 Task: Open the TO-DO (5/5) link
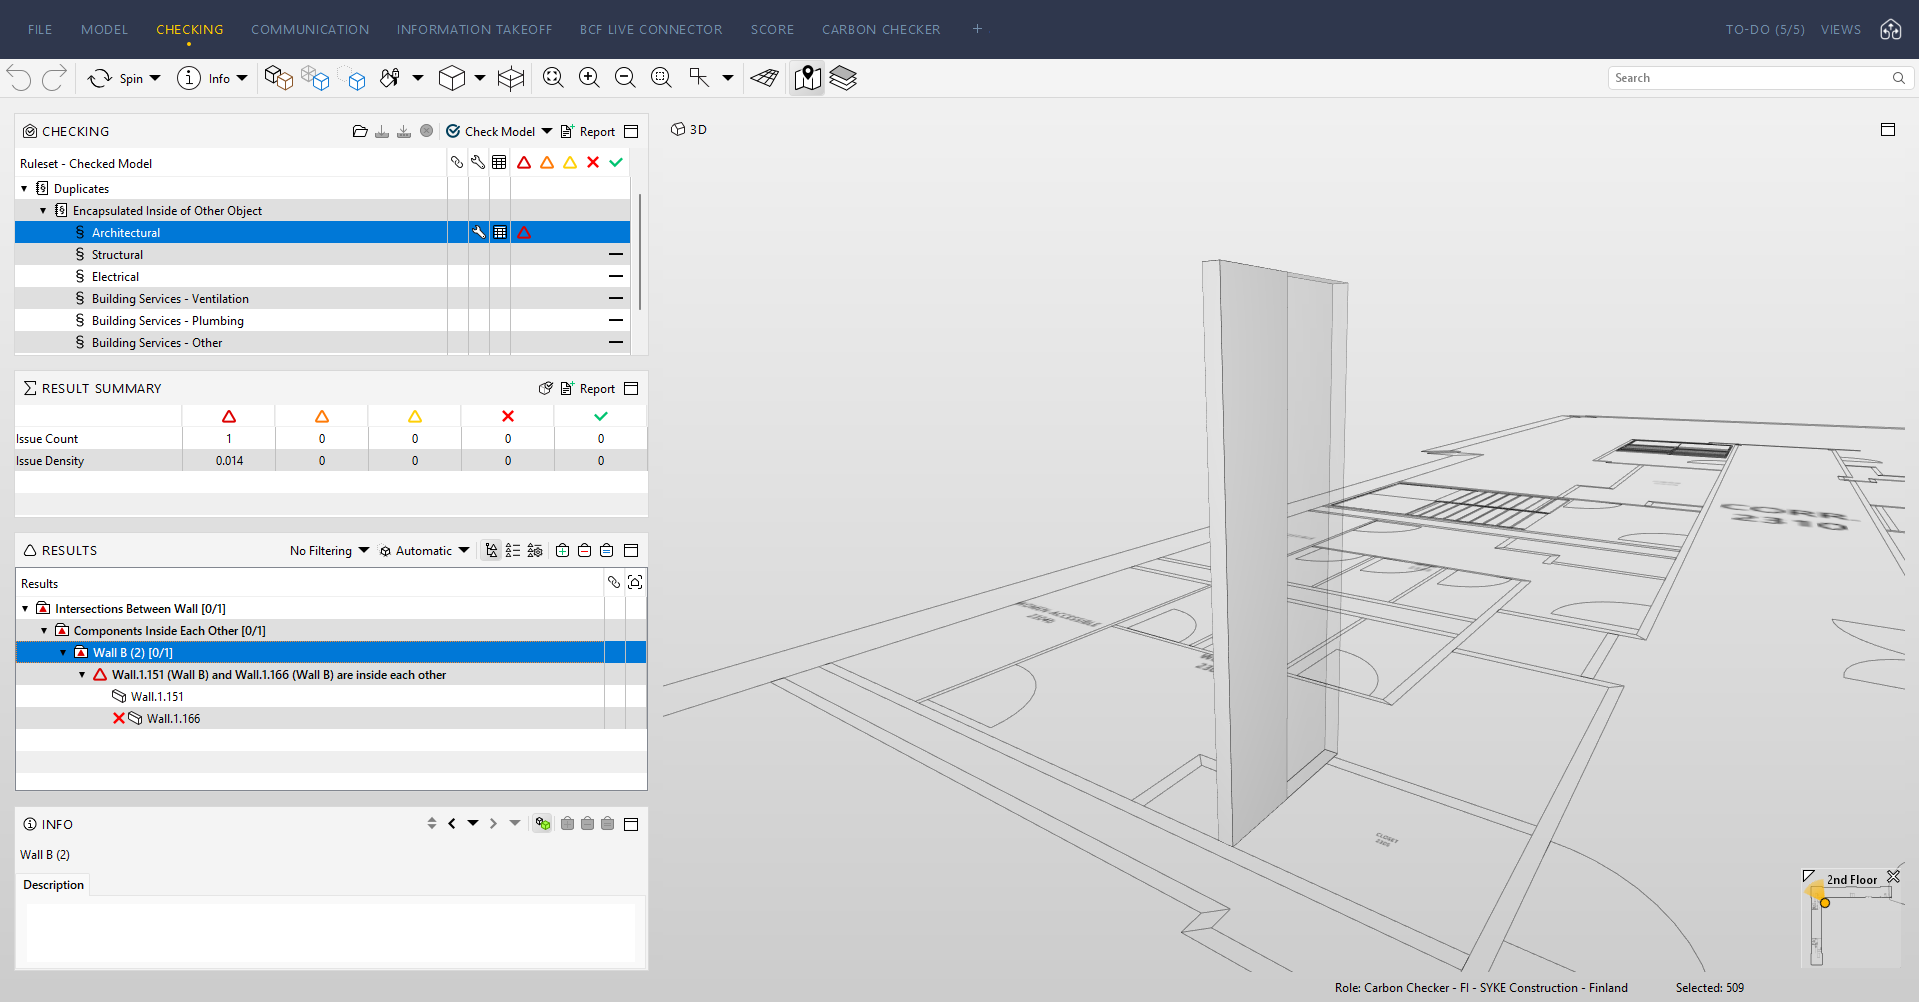(x=1765, y=30)
